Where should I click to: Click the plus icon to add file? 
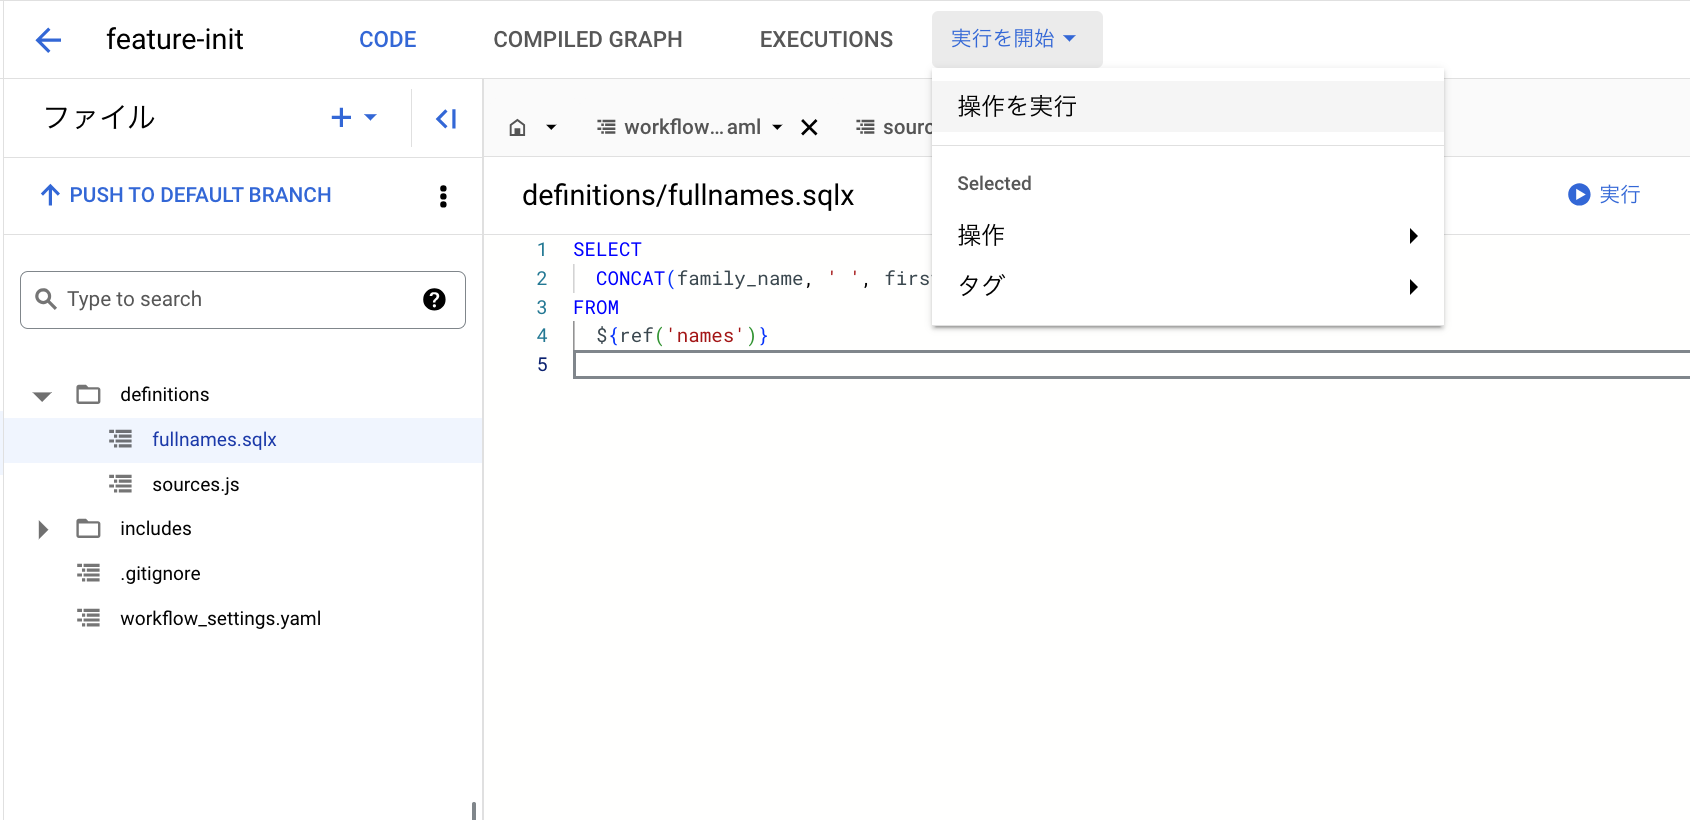[341, 117]
